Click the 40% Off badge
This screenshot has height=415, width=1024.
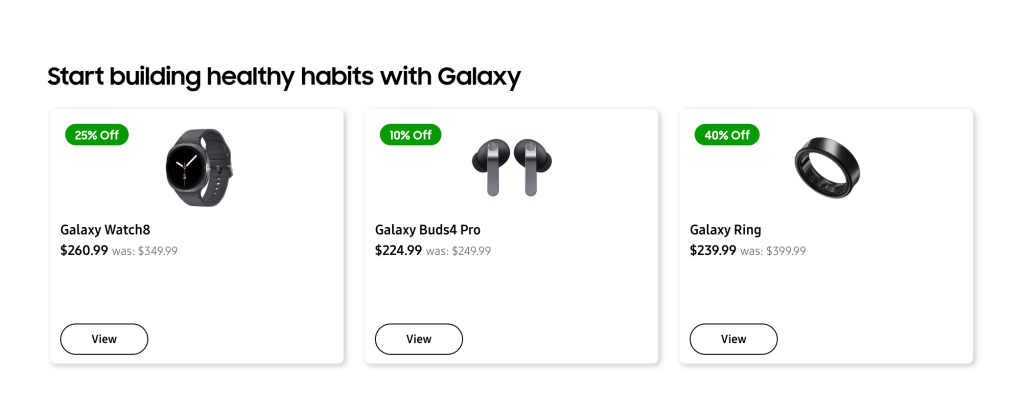[727, 135]
